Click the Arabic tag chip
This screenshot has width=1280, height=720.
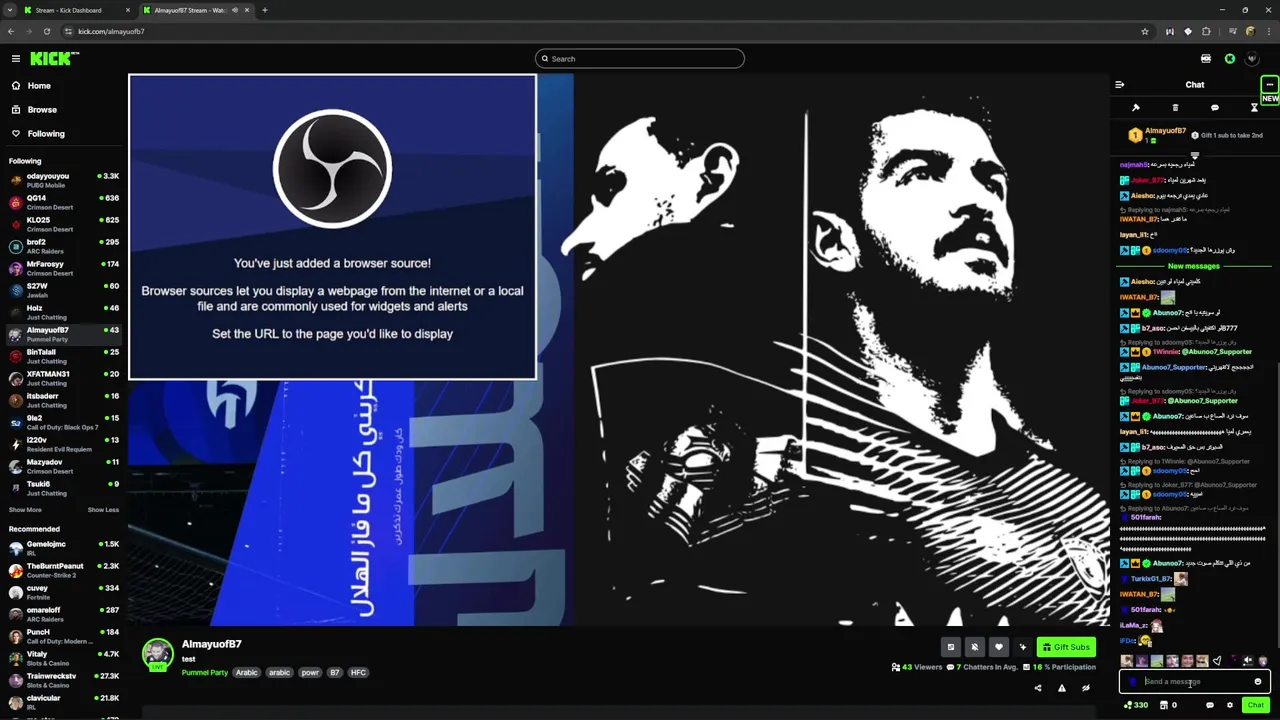247,673
